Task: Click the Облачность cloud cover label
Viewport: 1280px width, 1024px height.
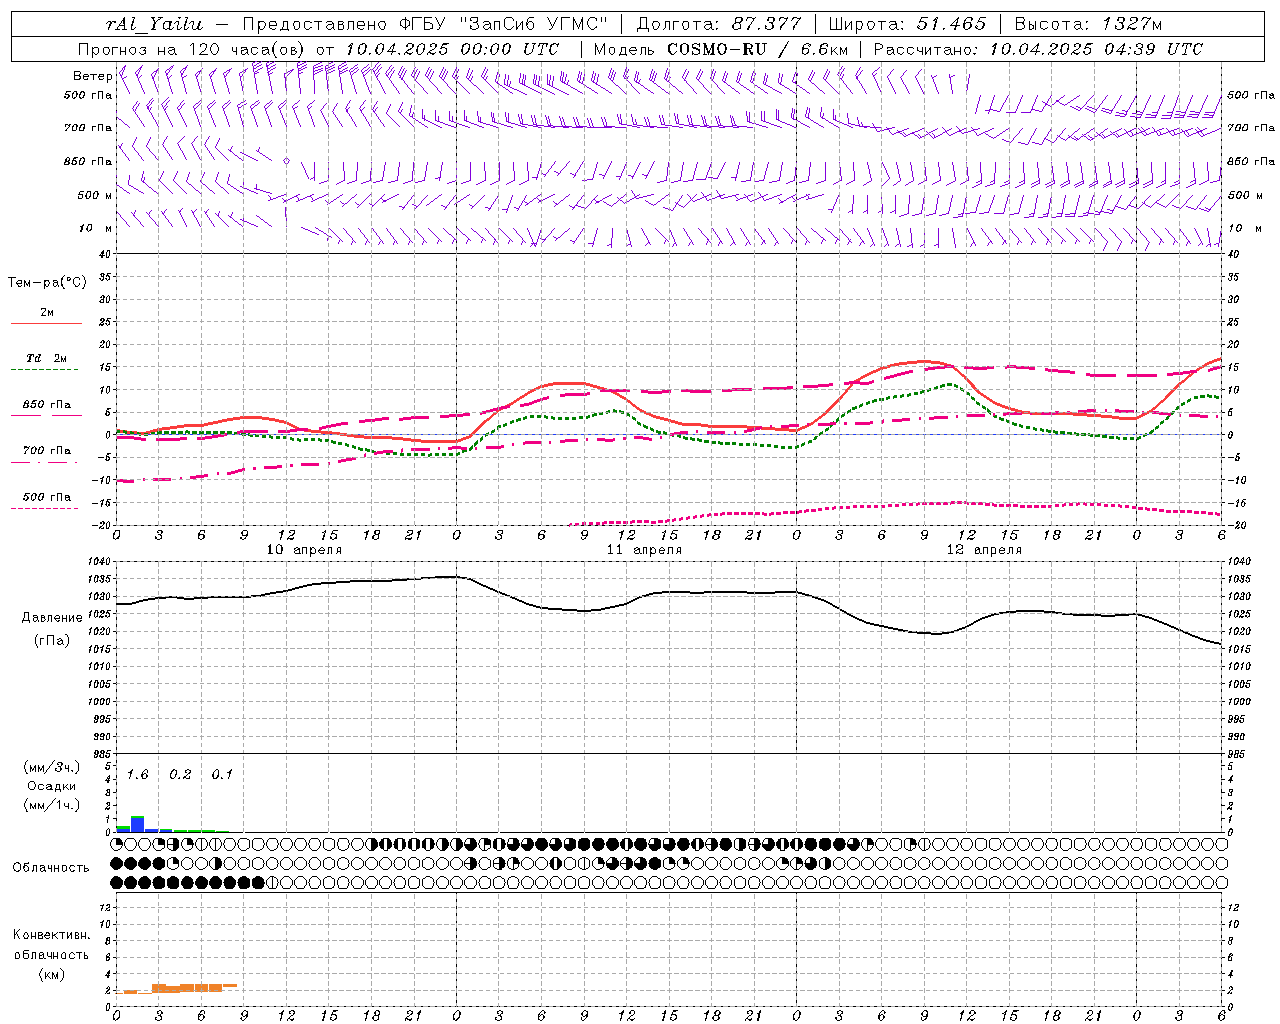Action: (51, 867)
